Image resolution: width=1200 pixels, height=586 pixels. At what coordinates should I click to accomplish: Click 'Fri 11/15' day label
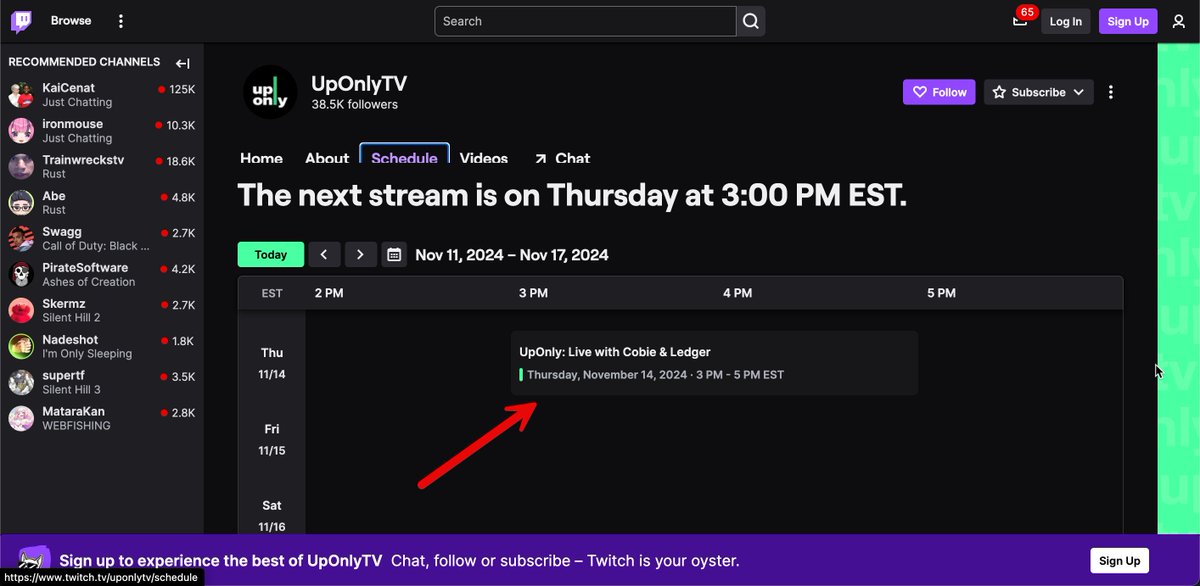(272, 439)
